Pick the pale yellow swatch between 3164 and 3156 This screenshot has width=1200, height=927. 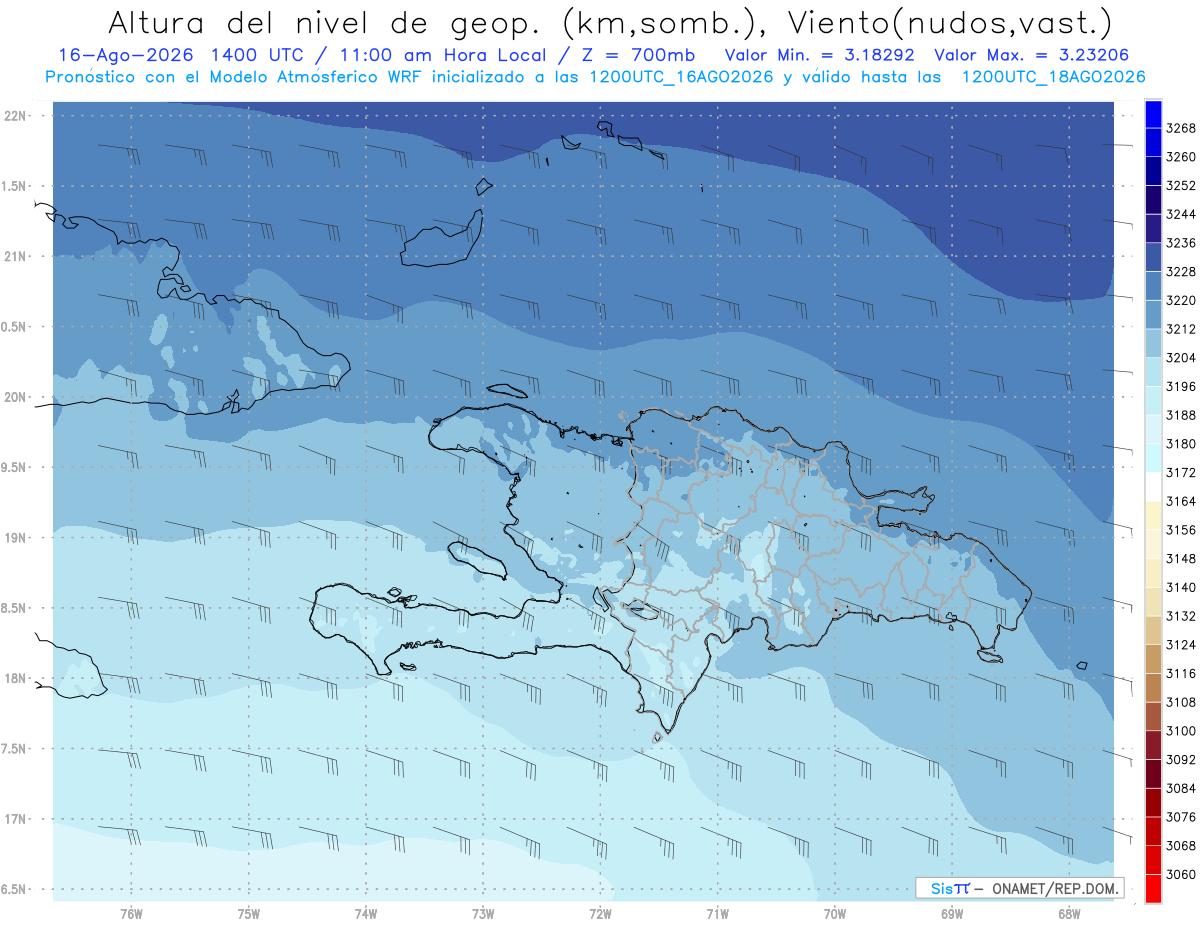click(x=1152, y=515)
